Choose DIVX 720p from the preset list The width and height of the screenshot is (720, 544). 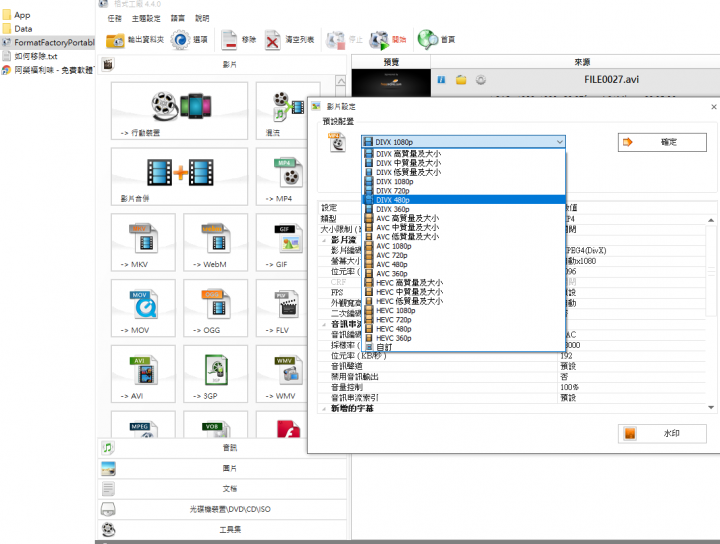463,191
